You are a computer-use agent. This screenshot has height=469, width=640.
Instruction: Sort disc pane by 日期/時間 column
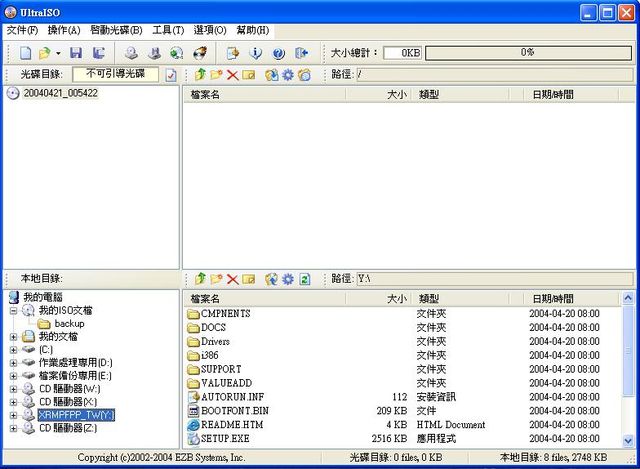(571, 95)
